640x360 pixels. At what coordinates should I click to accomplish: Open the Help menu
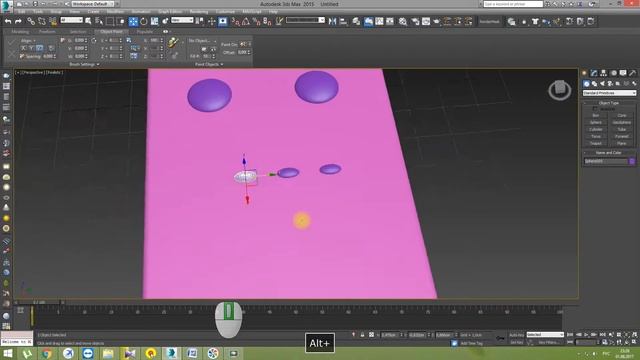[273, 11]
